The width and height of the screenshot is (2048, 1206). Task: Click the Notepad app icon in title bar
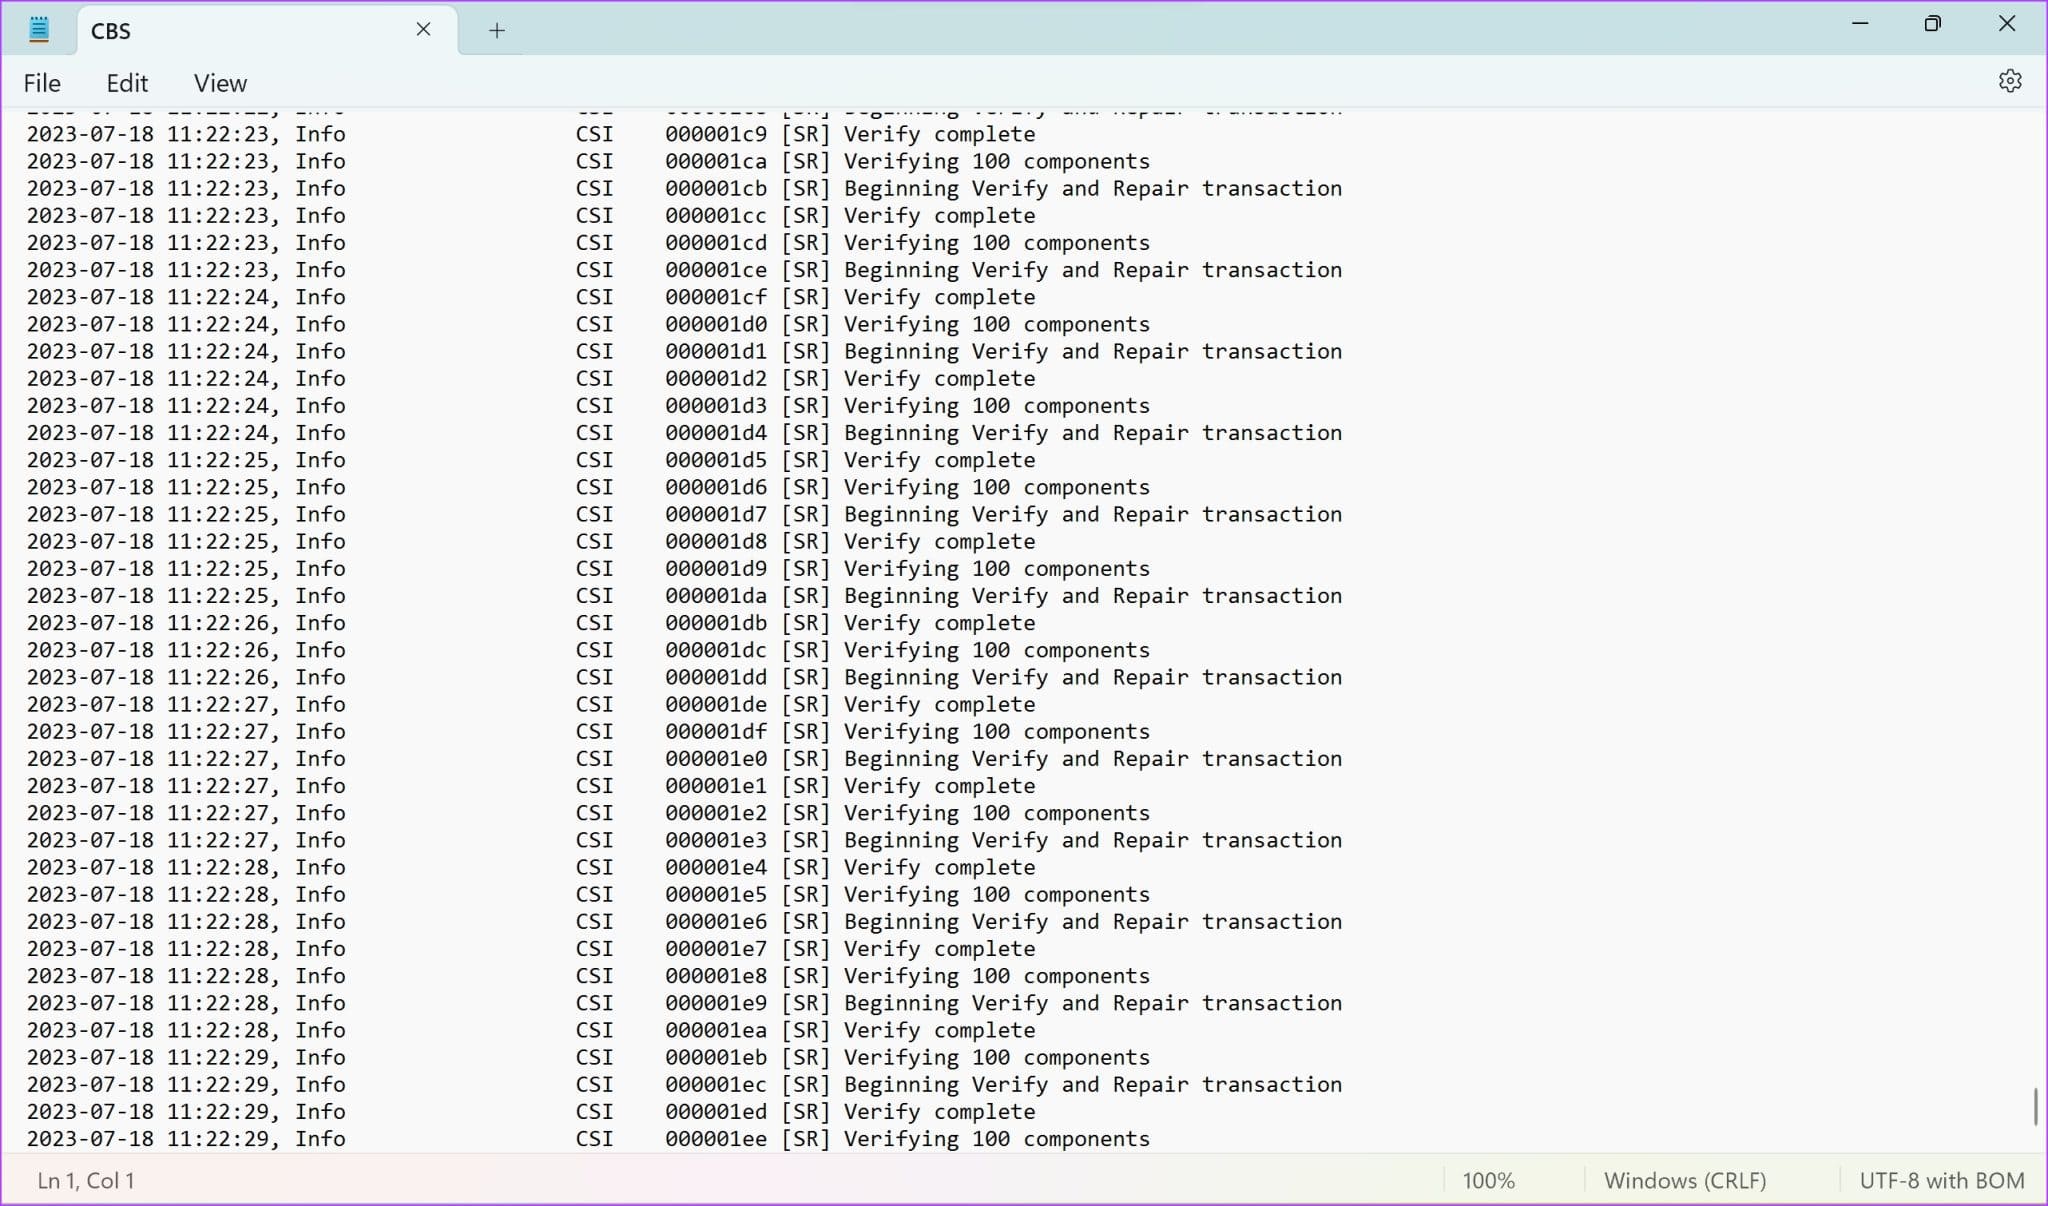tap(39, 30)
